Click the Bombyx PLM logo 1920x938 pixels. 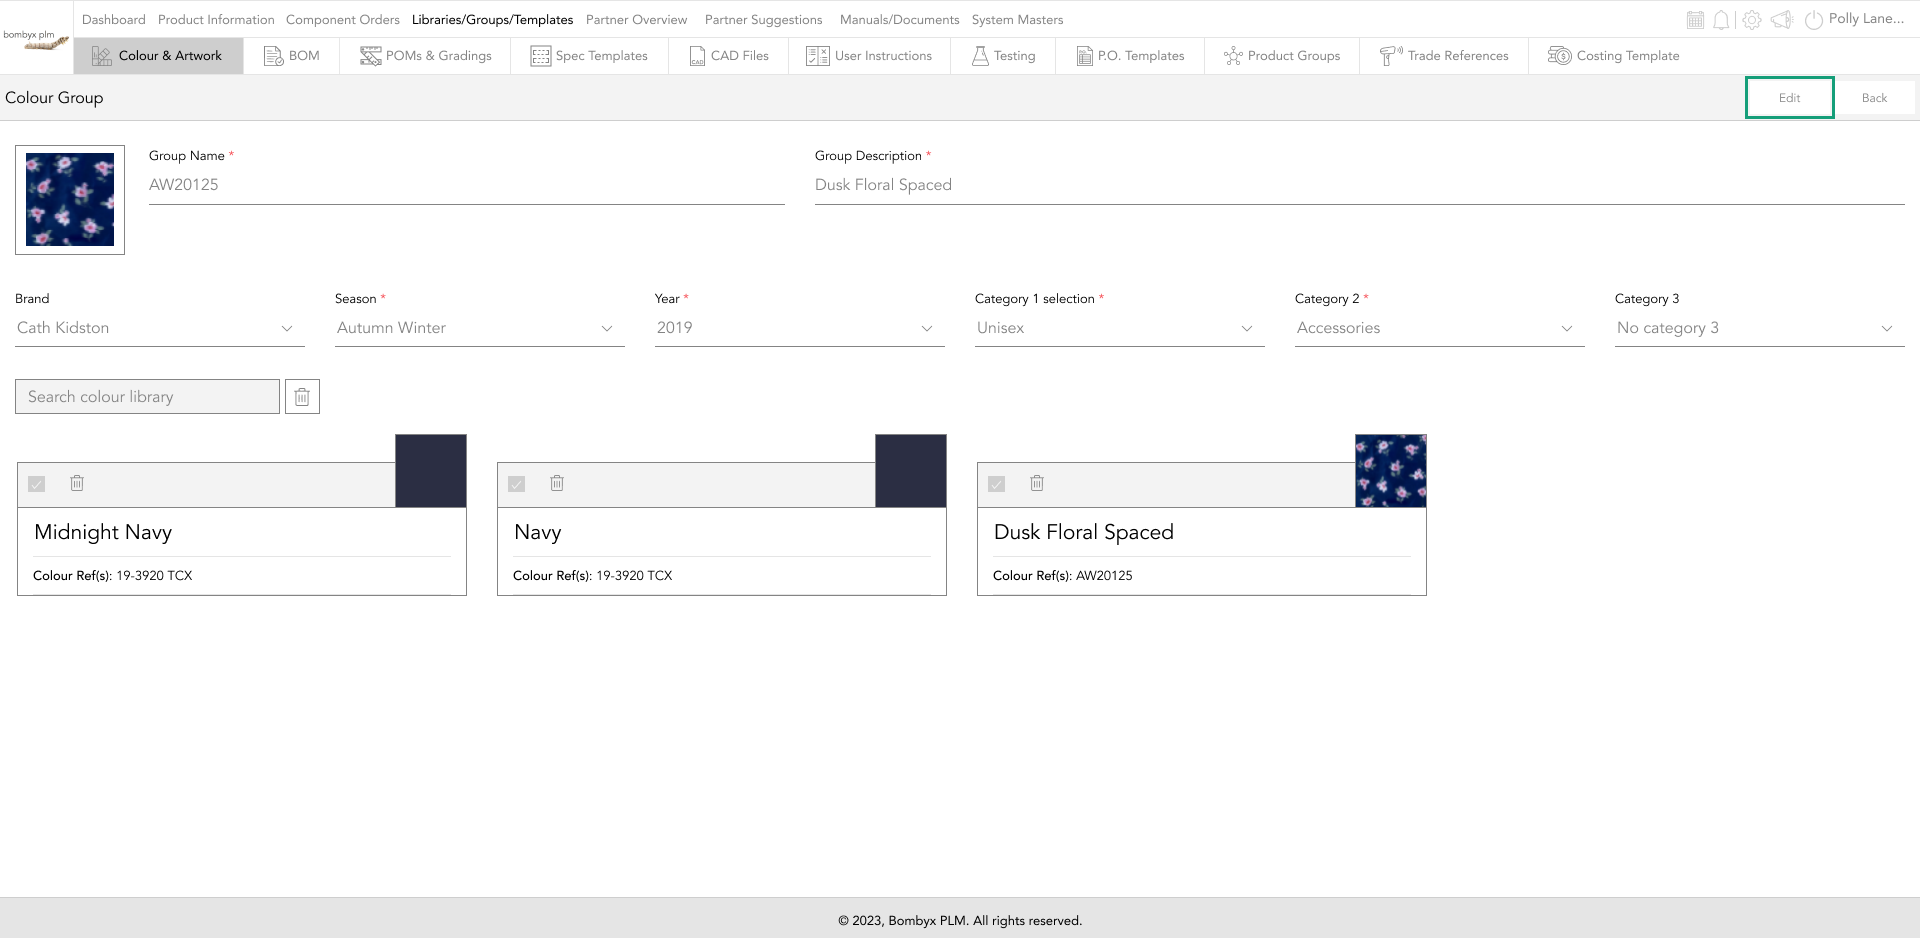click(x=36, y=39)
